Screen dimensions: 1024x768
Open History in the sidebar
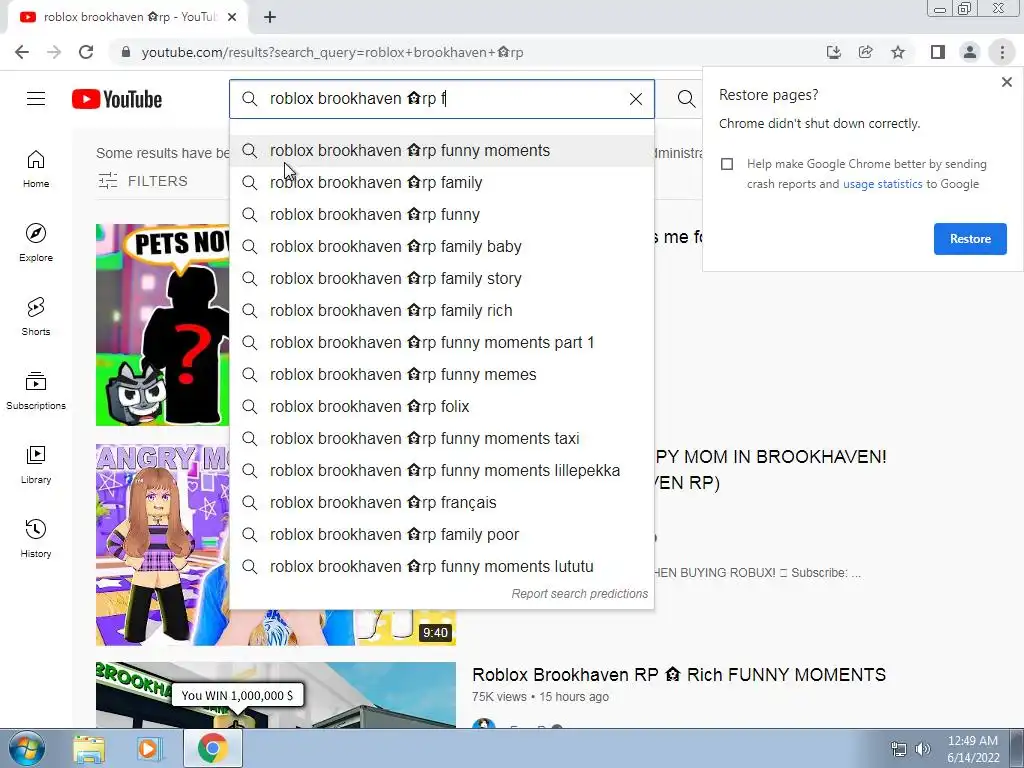[36, 538]
